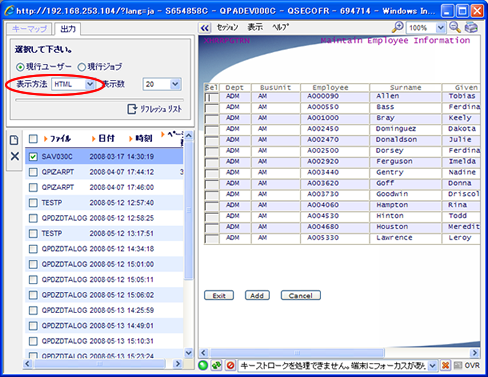Viewport: 488px width, 377px height.
Task: Open the 表示 menu
Action: pos(255,27)
